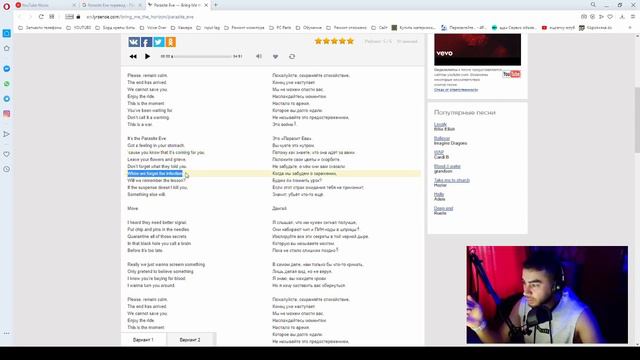The width and height of the screenshot is (640, 360).
Task: Focus the address bar URL field
Action: pos(140,17)
